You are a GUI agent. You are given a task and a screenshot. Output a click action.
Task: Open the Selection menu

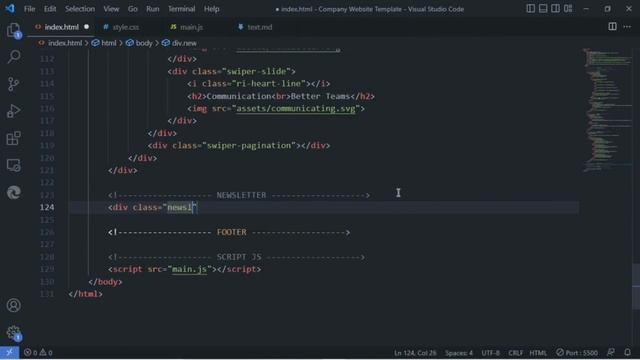point(80,9)
